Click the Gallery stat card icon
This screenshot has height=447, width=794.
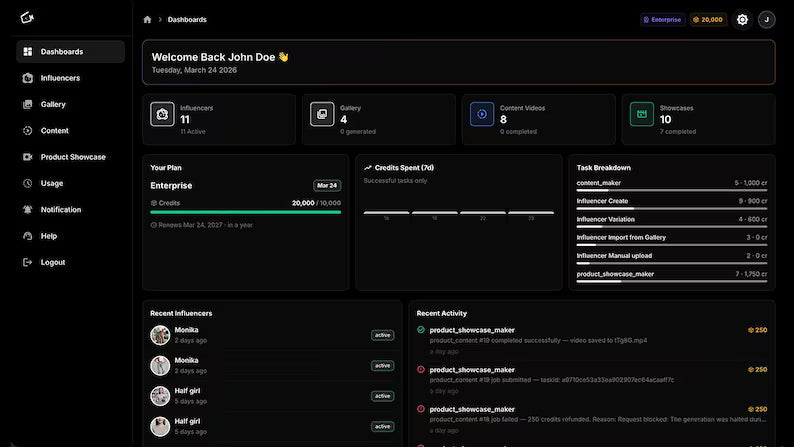click(322, 114)
